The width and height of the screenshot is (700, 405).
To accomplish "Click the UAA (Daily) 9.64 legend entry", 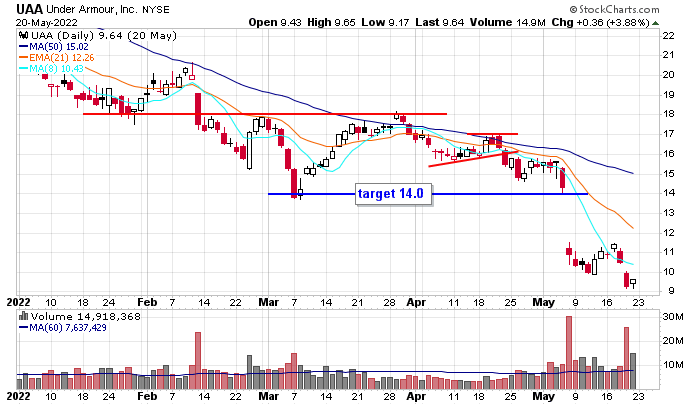I will tap(104, 35).
